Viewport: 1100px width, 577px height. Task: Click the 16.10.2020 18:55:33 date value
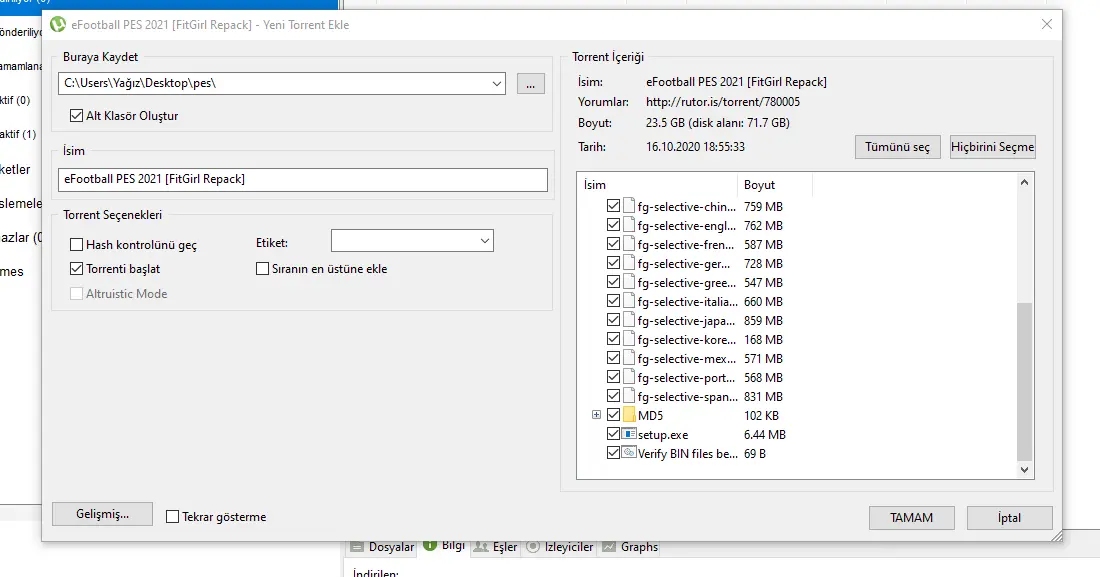point(695,147)
